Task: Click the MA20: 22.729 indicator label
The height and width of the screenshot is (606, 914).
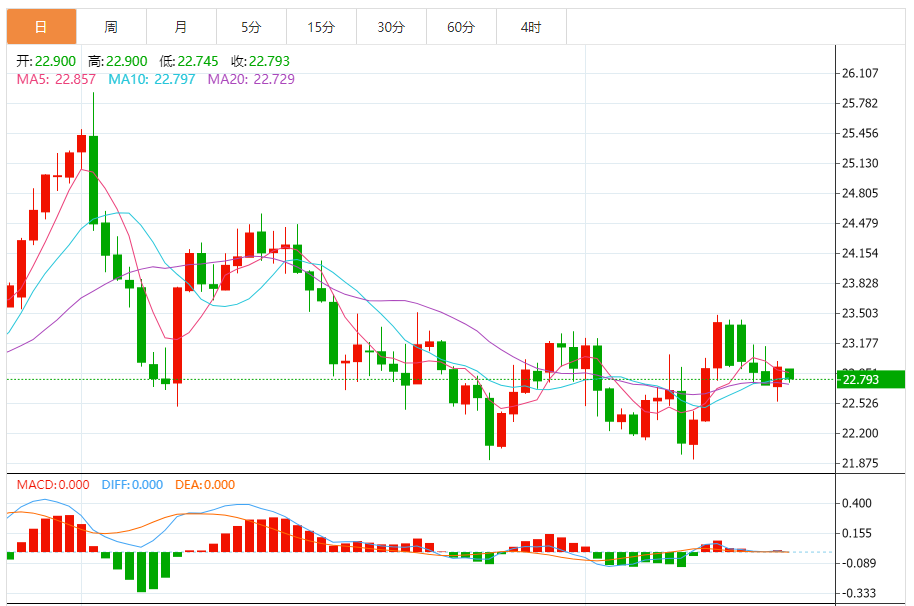Action: (251, 79)
